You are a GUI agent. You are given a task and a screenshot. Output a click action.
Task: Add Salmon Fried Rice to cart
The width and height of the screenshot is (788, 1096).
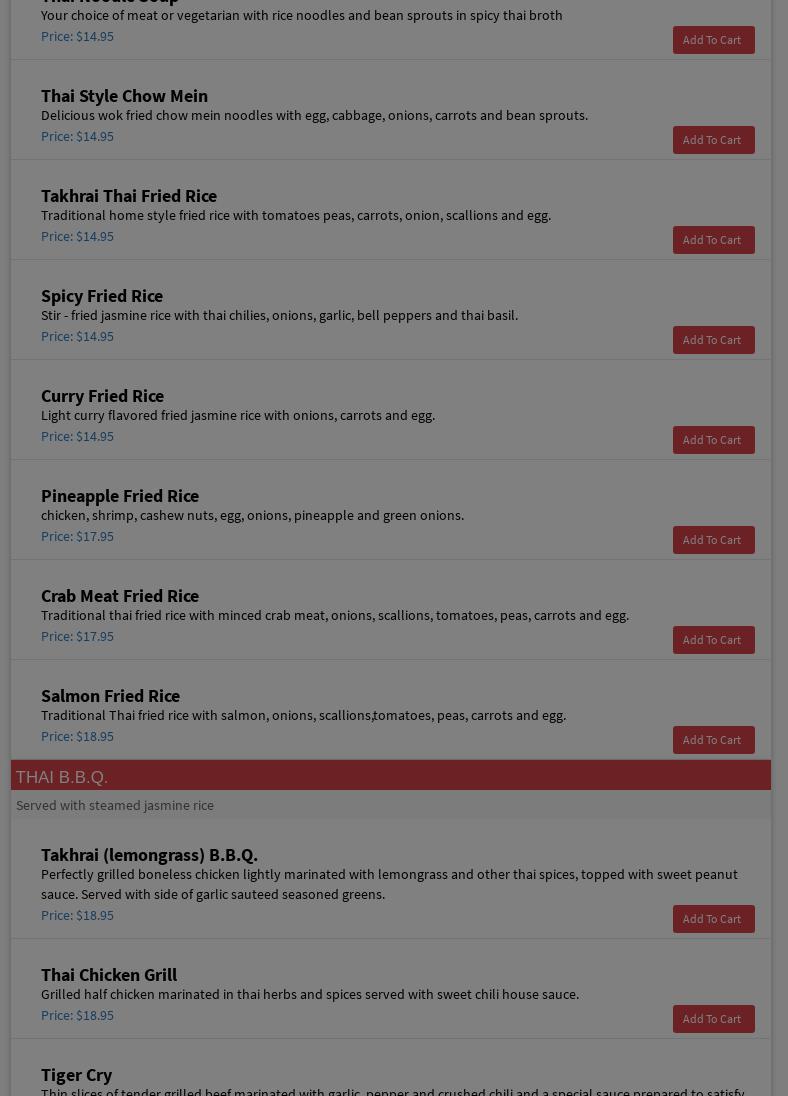click(713, 740)
